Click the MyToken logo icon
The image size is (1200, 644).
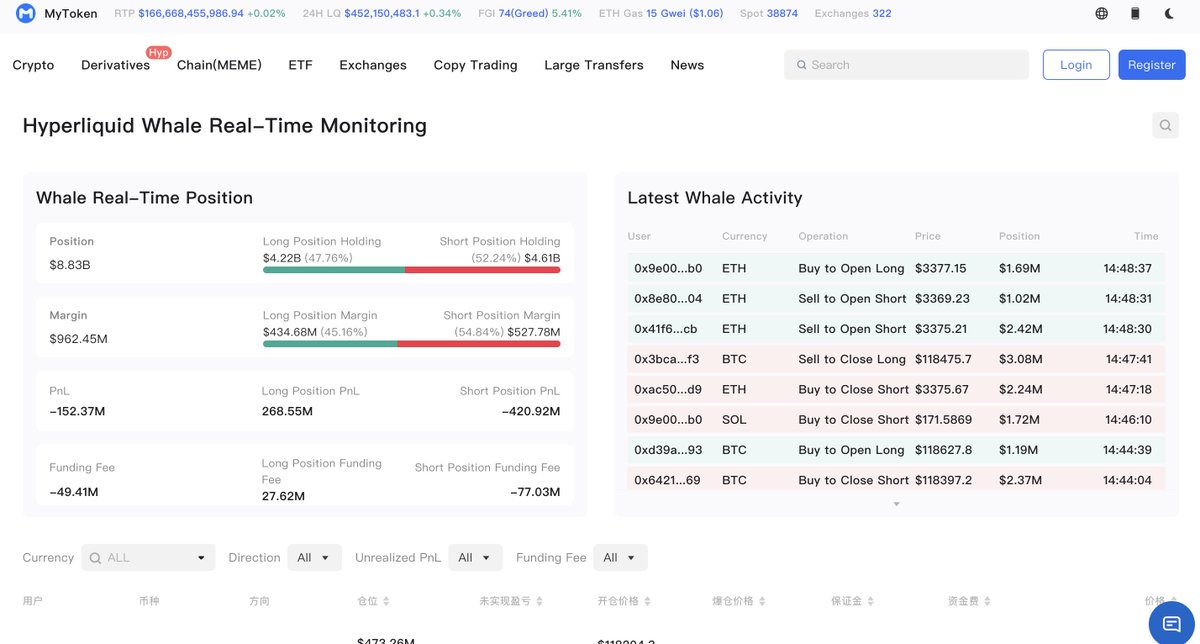26,14
